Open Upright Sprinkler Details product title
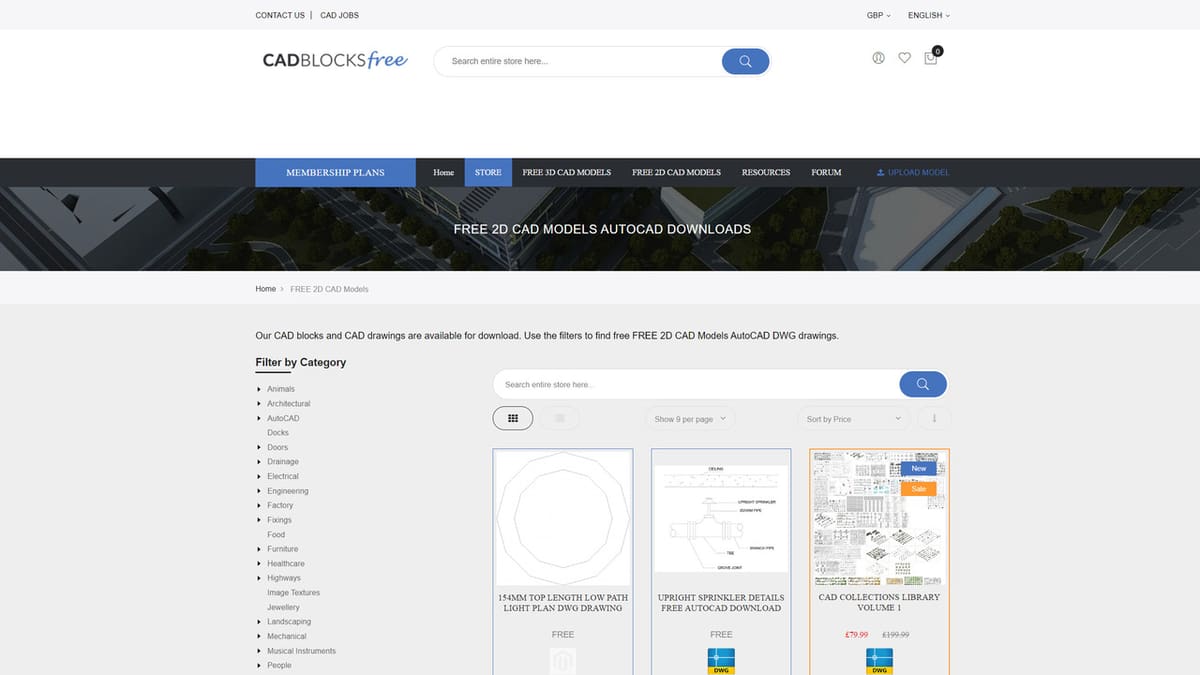The height and width of the screenshot is (675, 1200). coord(721,603)
